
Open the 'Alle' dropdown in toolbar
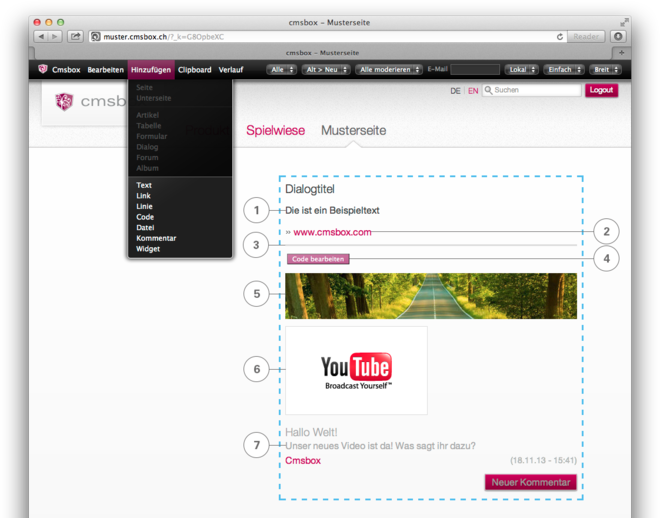pyautogui.click(x=281, y=70)
